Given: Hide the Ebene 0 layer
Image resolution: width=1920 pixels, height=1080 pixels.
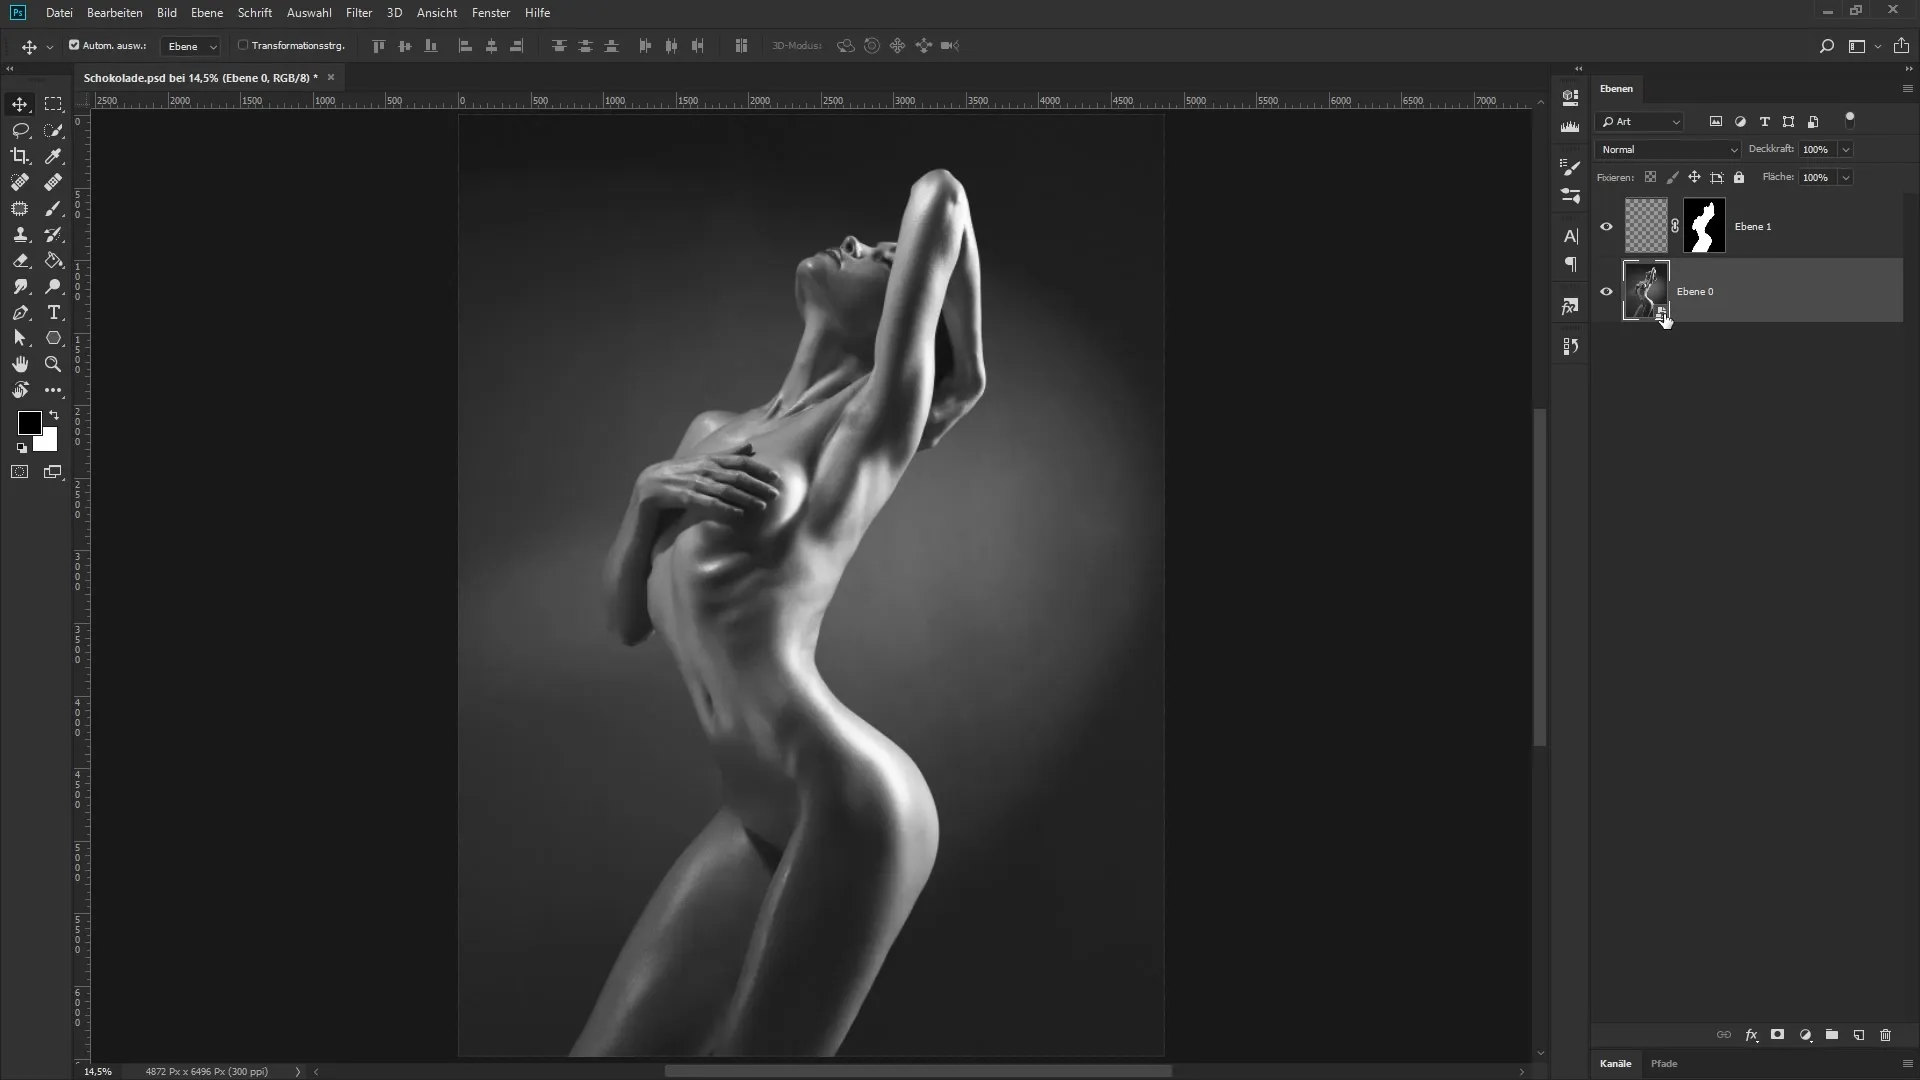Looking at the screenshot, I should pos(1606,291).
